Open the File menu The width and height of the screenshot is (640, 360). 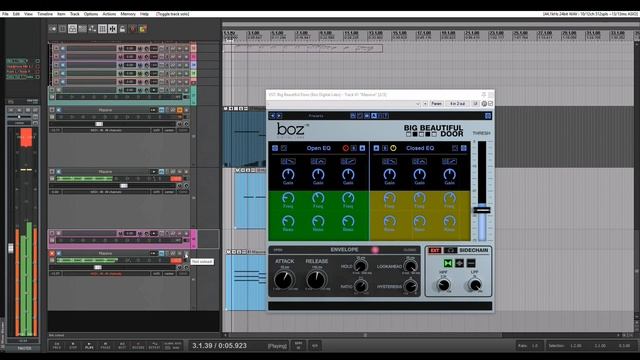click(x=5, y=14)
